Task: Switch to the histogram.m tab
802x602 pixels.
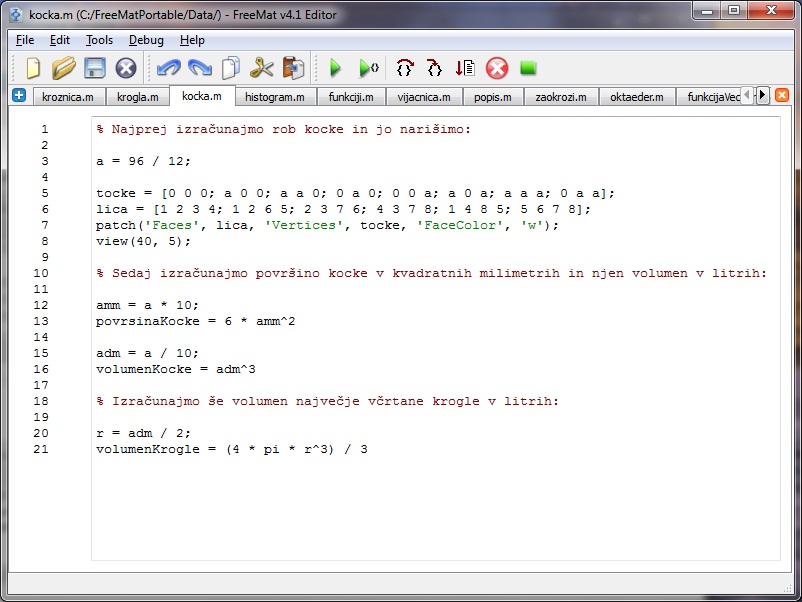Action: (x=274, y=97)
